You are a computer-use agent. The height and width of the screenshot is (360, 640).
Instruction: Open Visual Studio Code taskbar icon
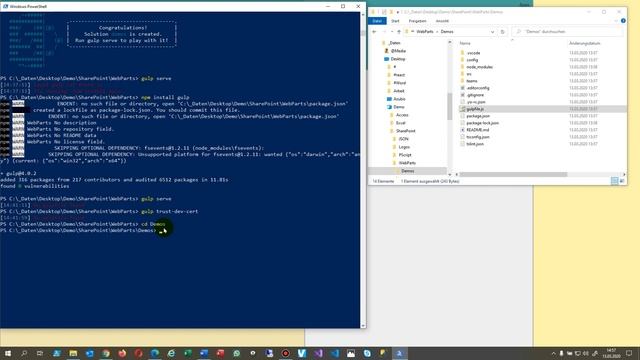[334, 353]
